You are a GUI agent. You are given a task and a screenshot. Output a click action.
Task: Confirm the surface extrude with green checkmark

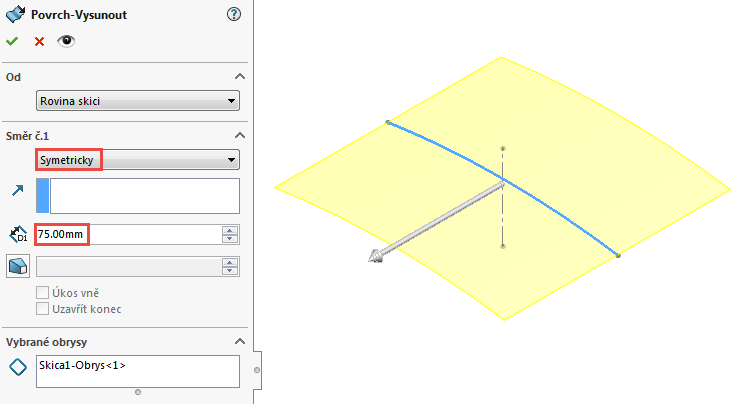click(12, 42)
